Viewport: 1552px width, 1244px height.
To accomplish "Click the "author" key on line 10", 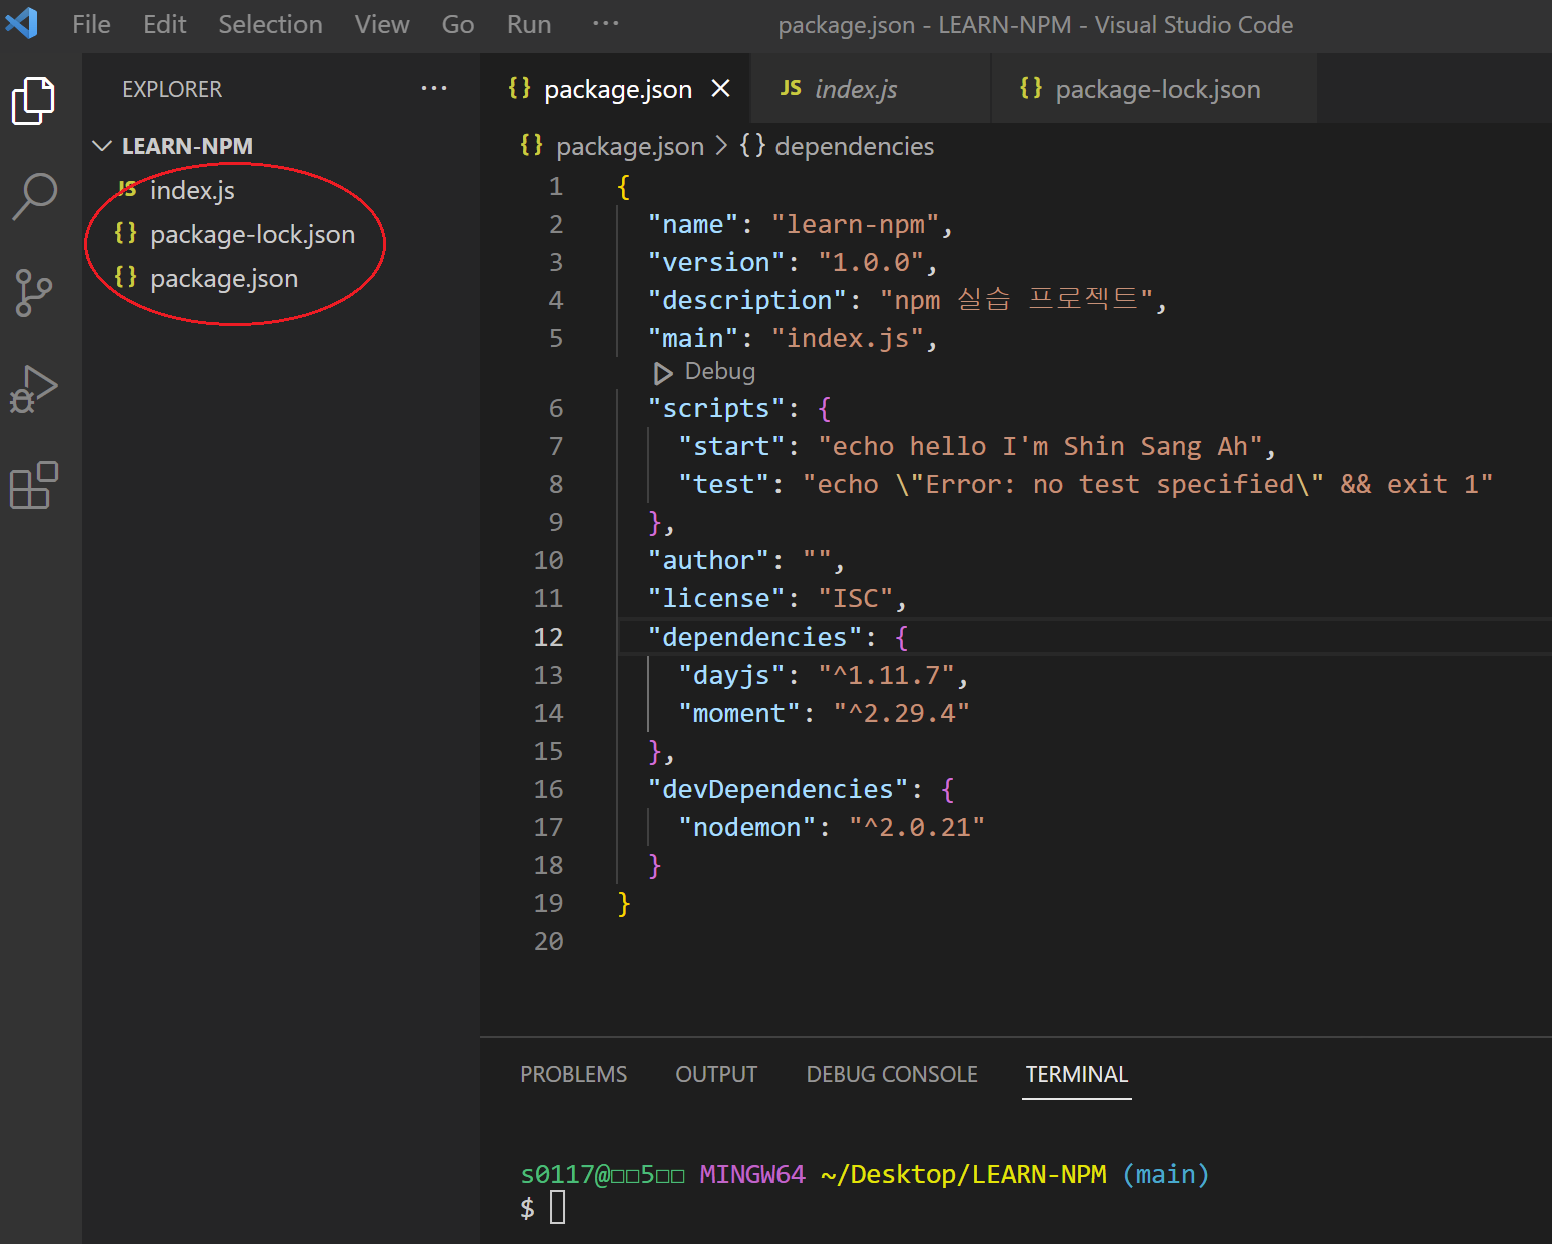I will pyautogui.click(x=708, y=560).
